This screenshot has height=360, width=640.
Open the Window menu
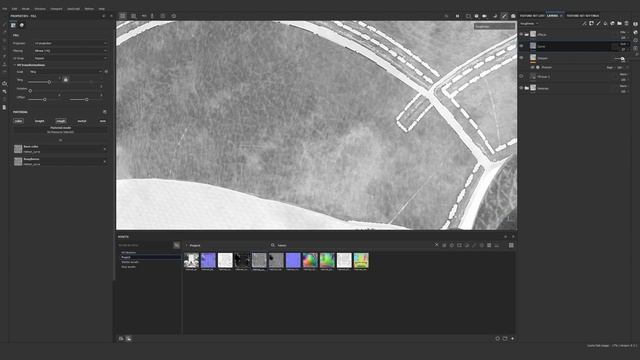(40, 9)
